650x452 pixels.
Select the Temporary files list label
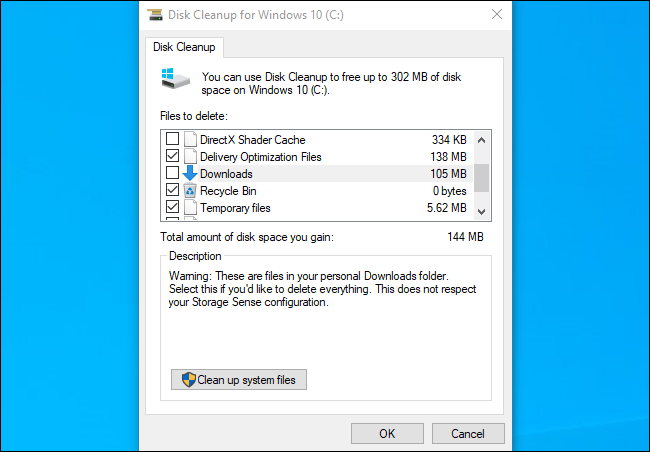(235, 208)
